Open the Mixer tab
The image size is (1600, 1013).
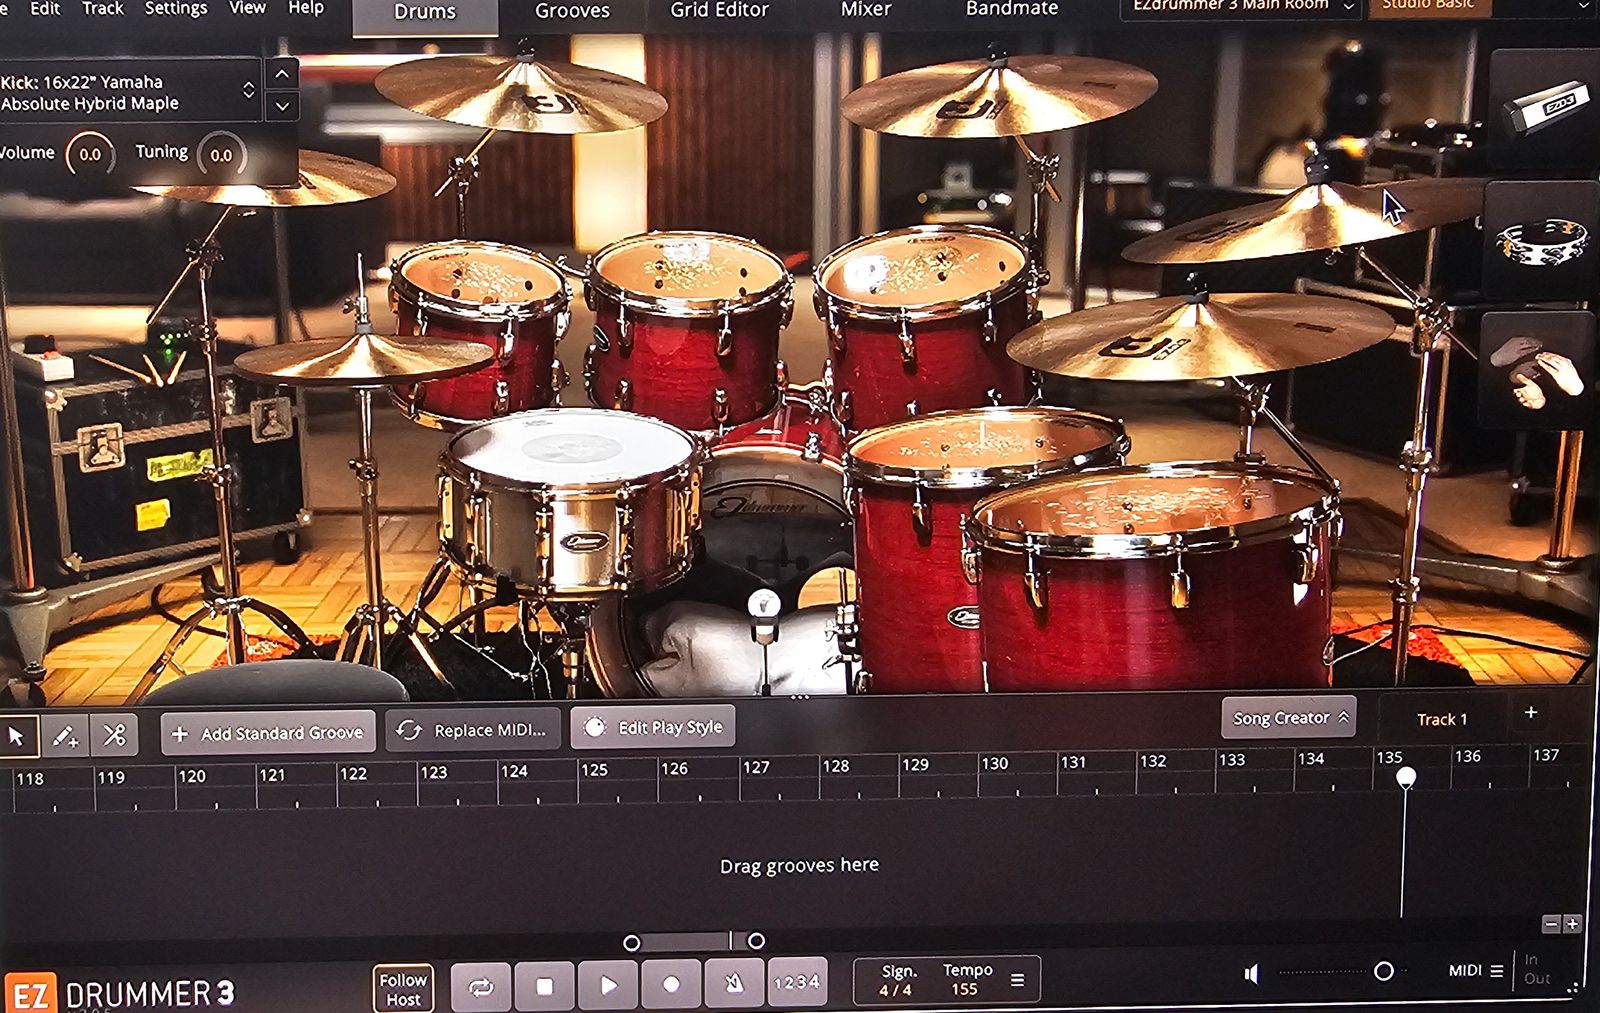tap(865, 9)
